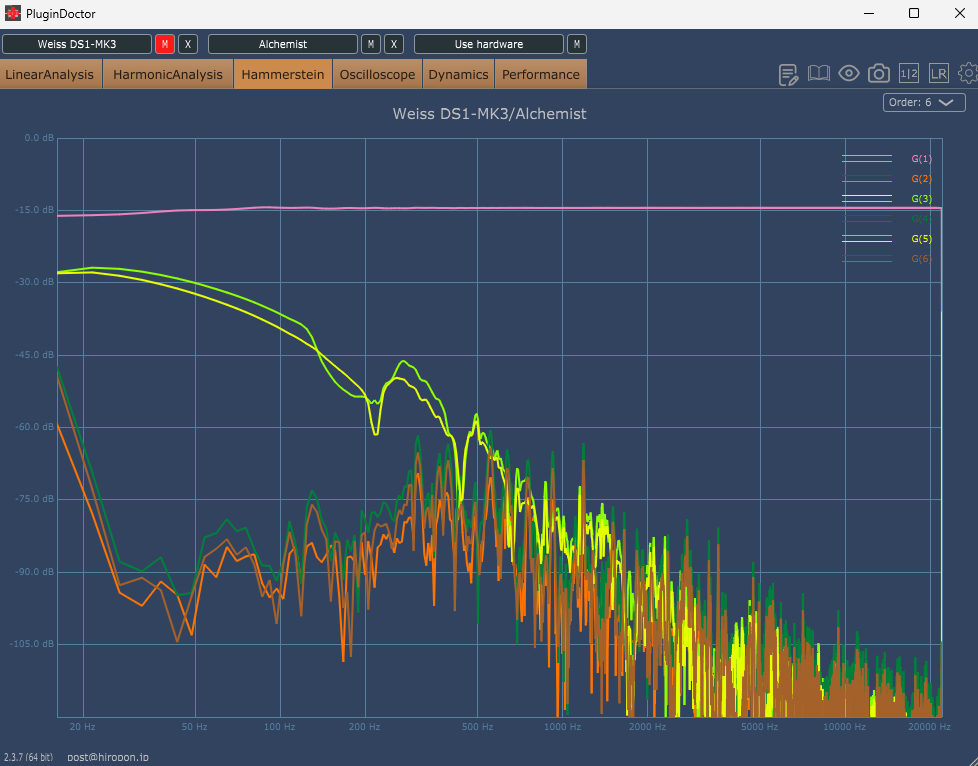The height and width of the screenshot is (766, 978).
Task: Open the Oscilloscope tab
Action: tap(377, 74)
